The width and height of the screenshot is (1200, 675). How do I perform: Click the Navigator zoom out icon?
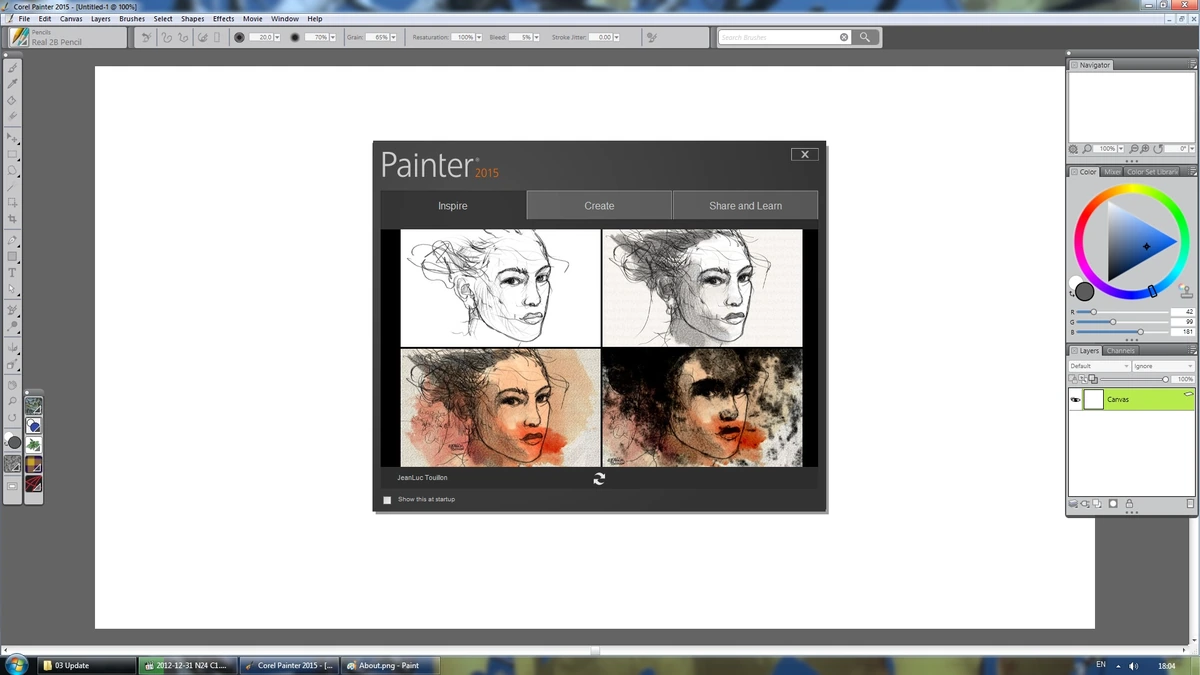(1135, 148)
